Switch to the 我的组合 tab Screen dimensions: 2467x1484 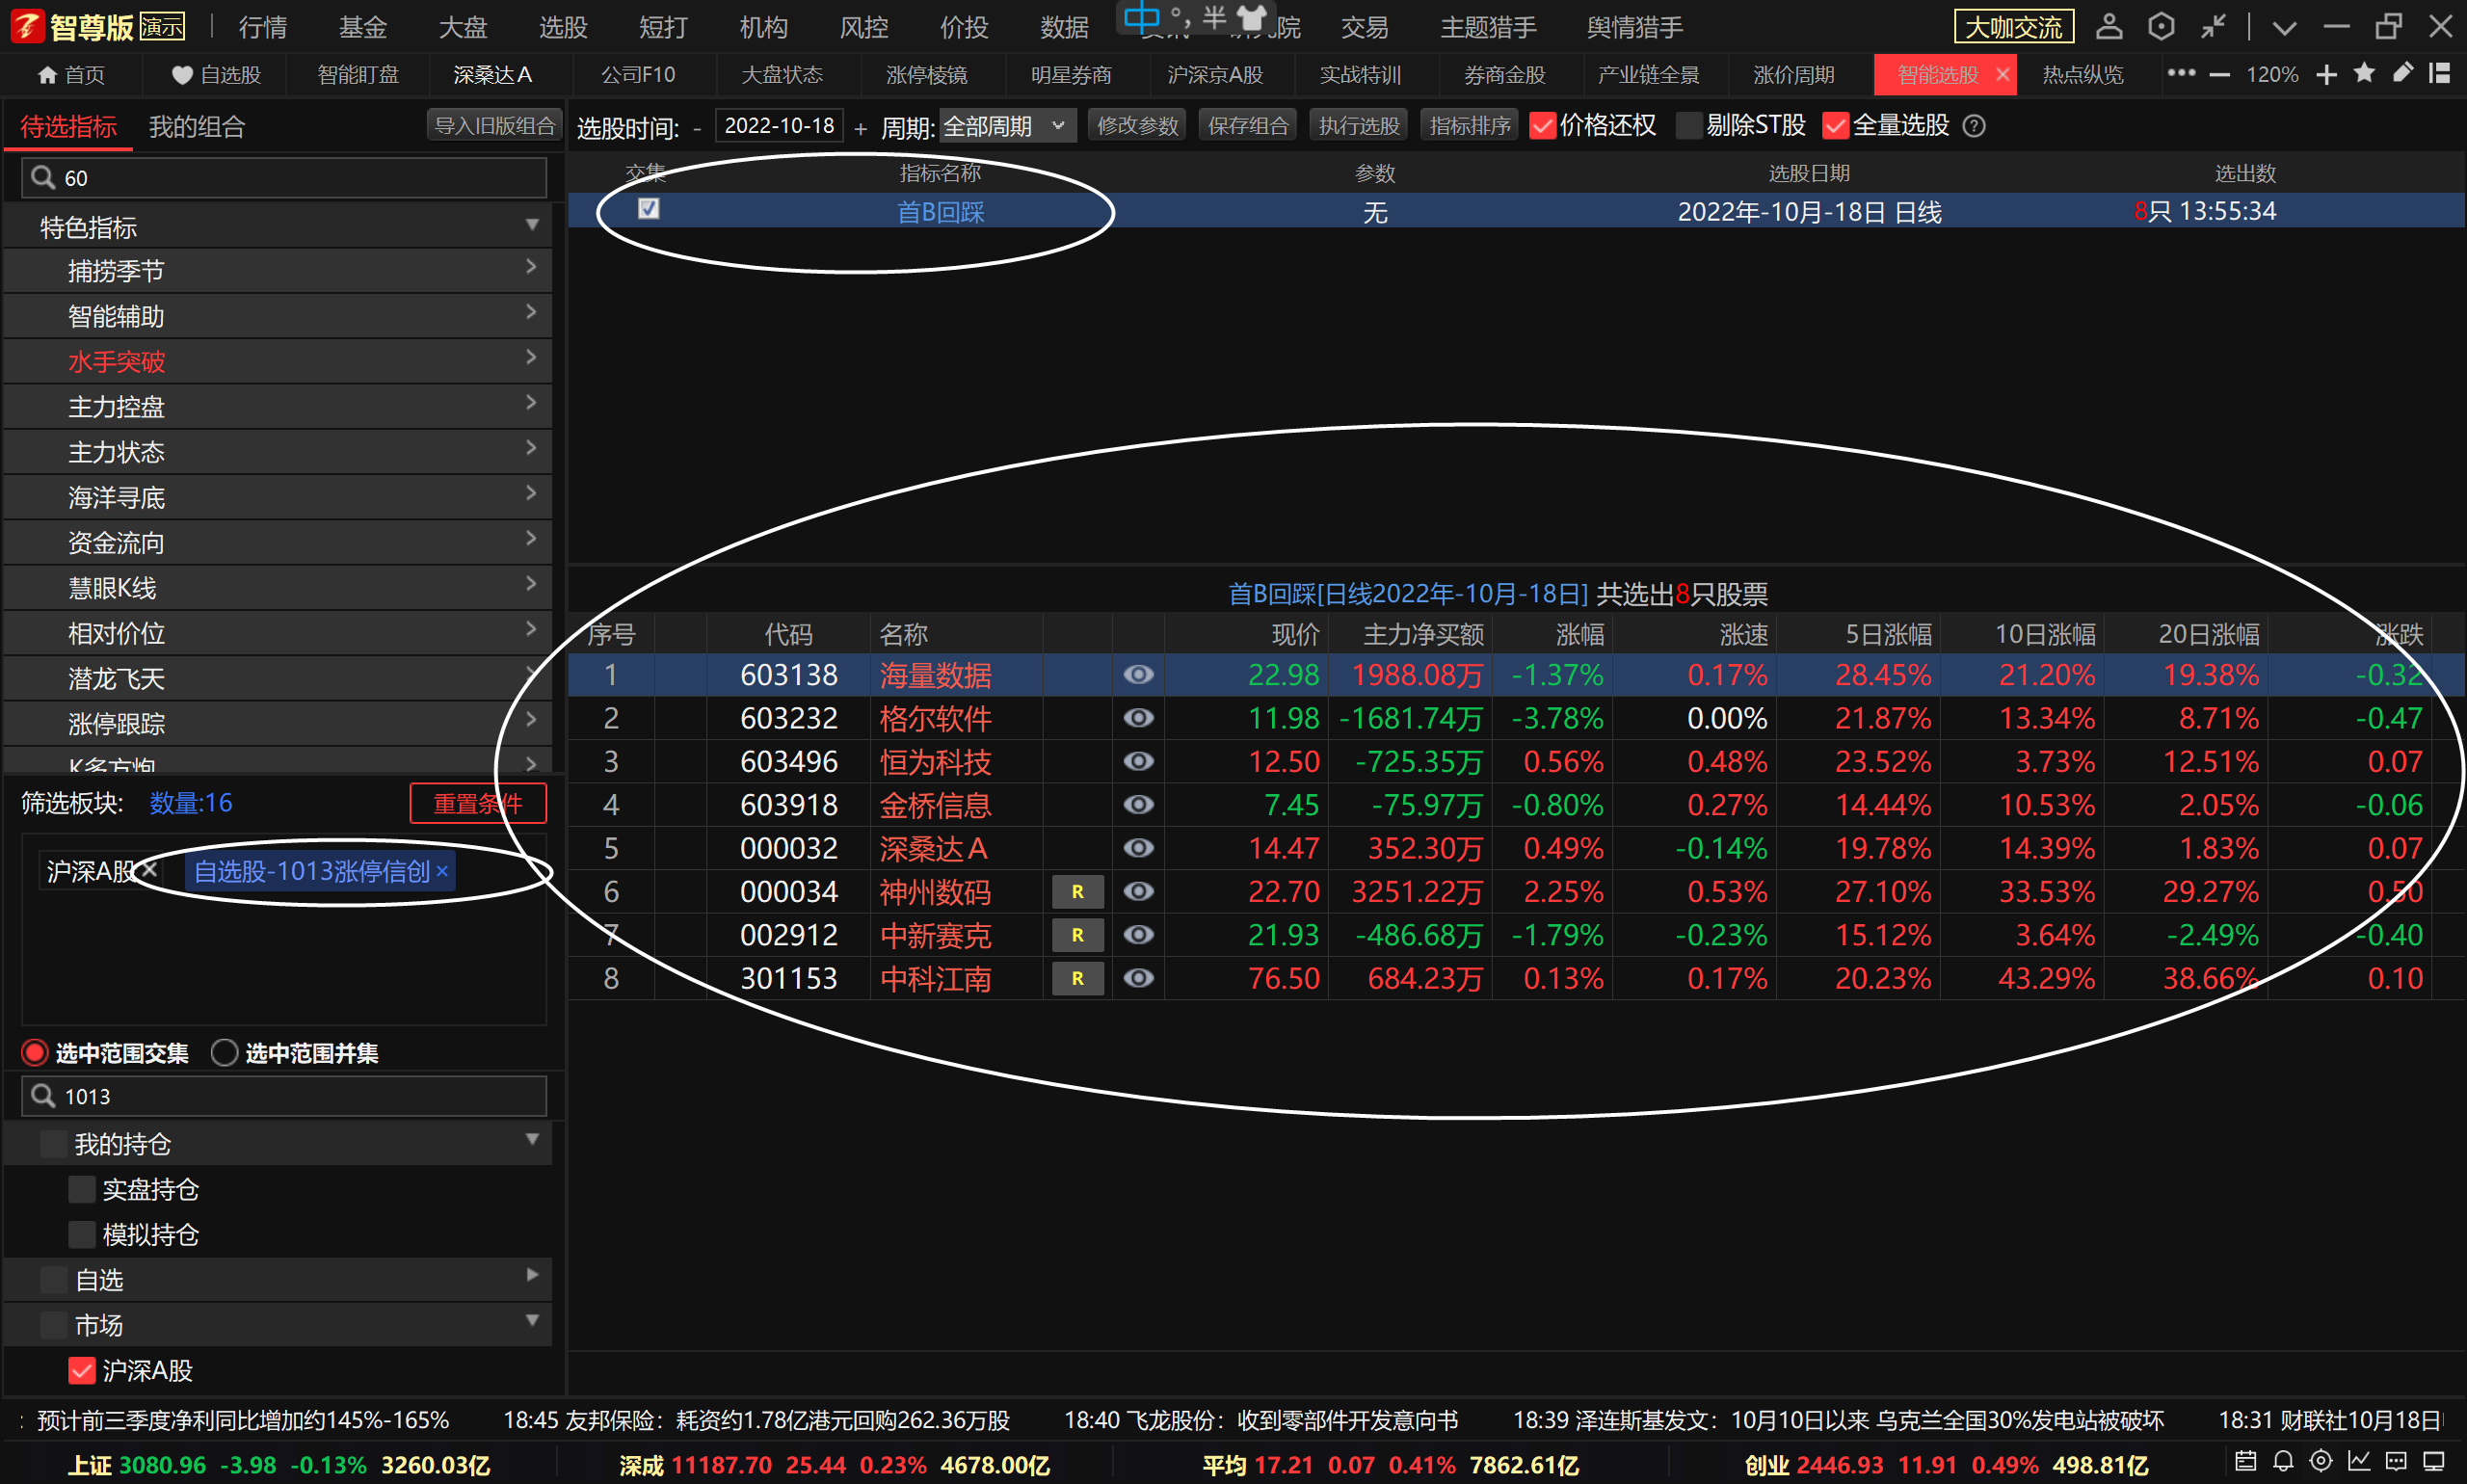pos(197,127)
